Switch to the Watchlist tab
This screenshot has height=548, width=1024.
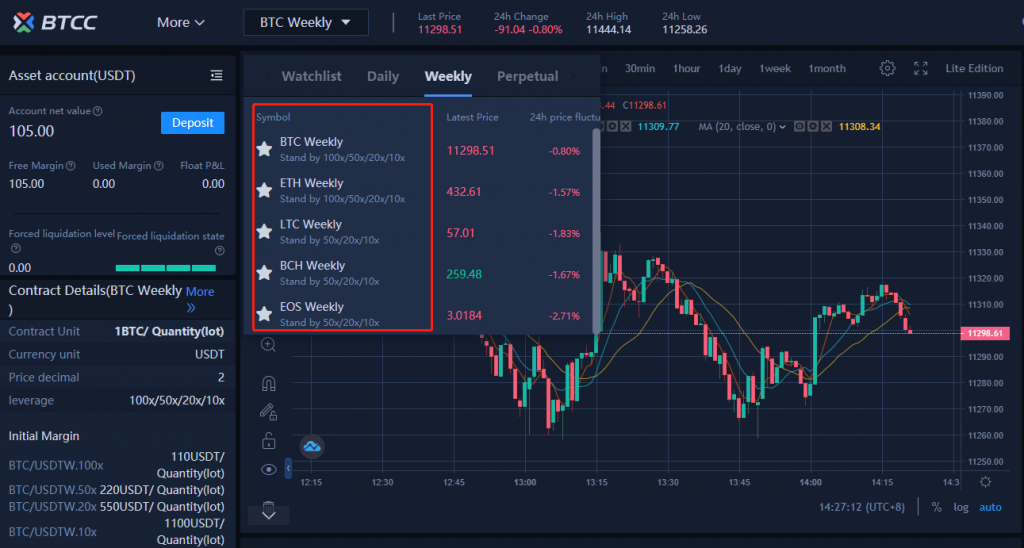click(x=312, y=76)
